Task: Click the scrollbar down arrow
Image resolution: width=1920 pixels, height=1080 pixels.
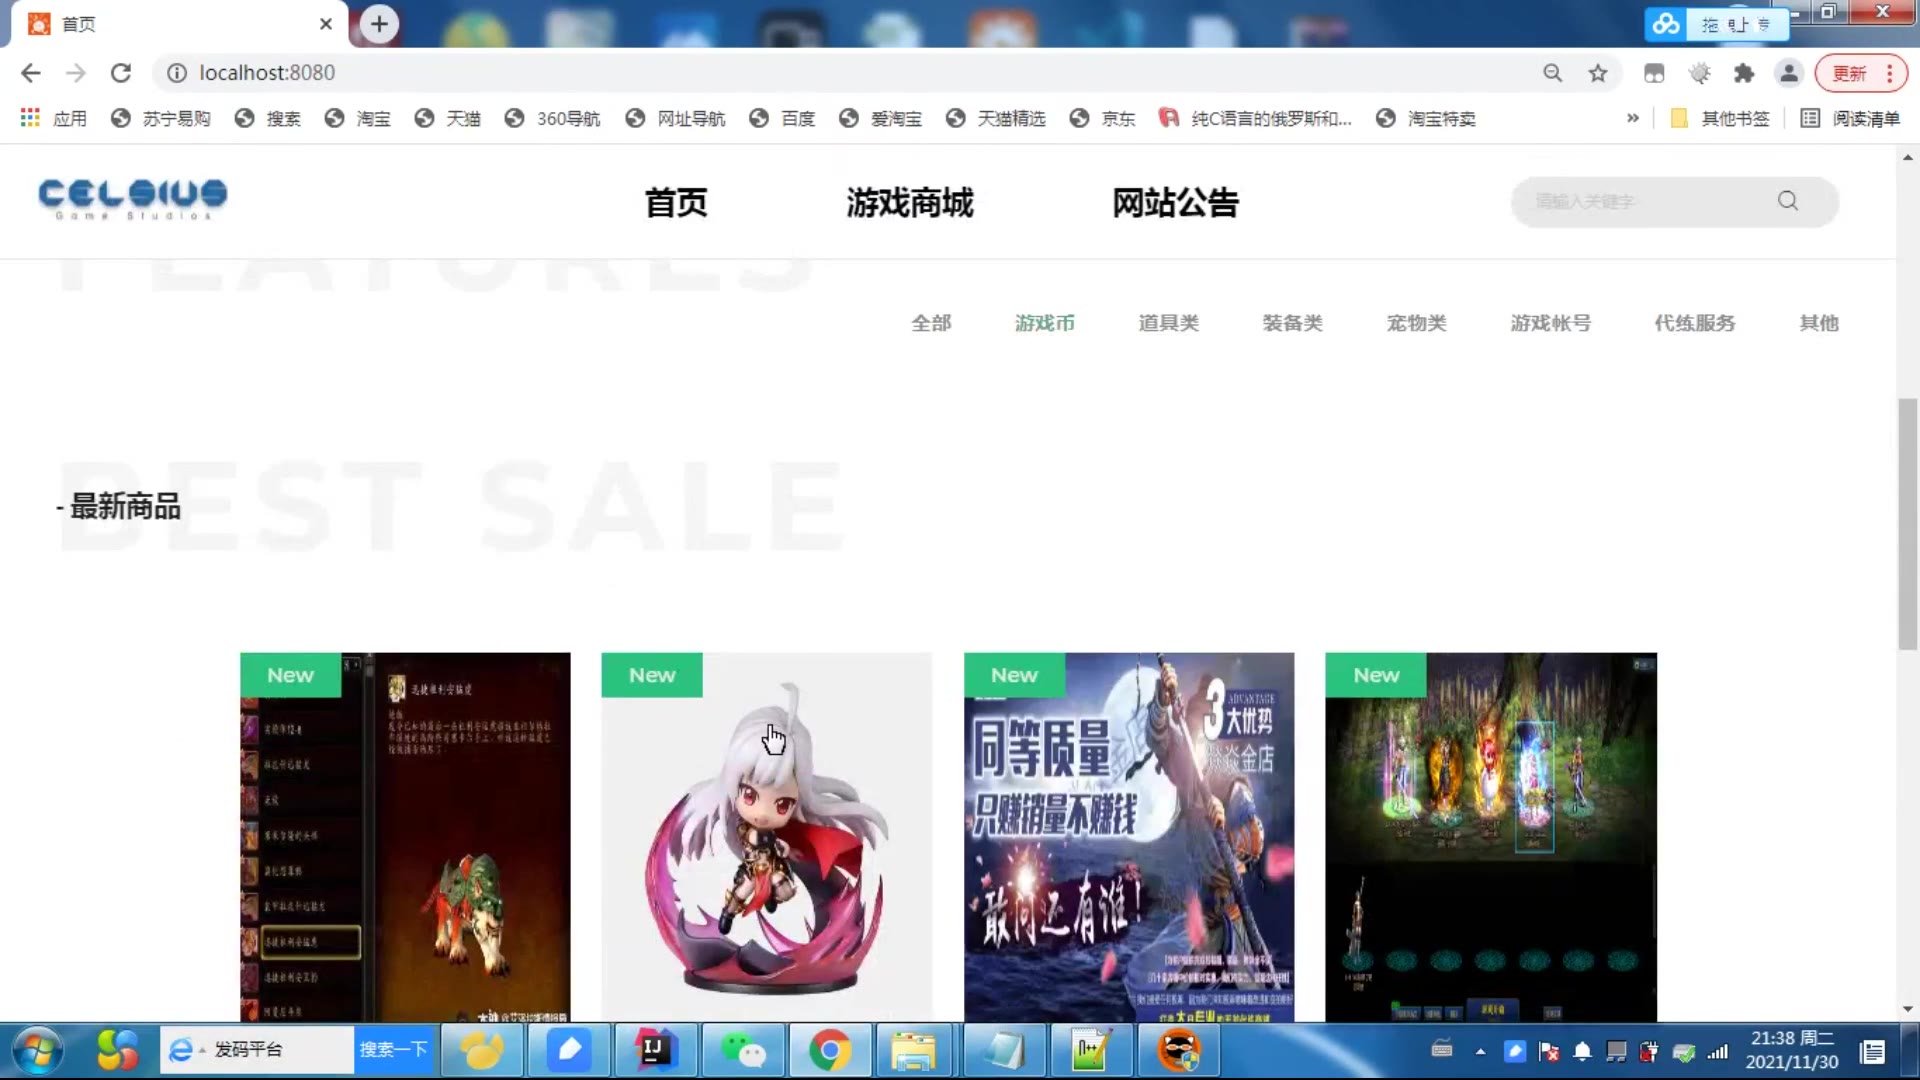Action: tap(1907, 1010)
